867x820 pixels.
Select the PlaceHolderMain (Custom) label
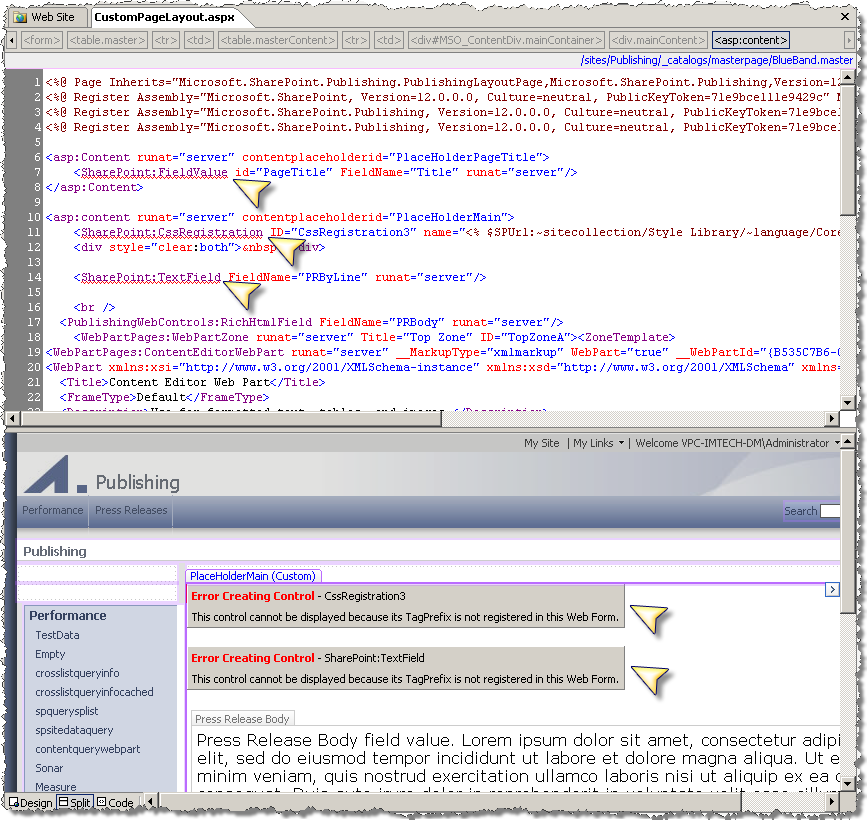253,576
